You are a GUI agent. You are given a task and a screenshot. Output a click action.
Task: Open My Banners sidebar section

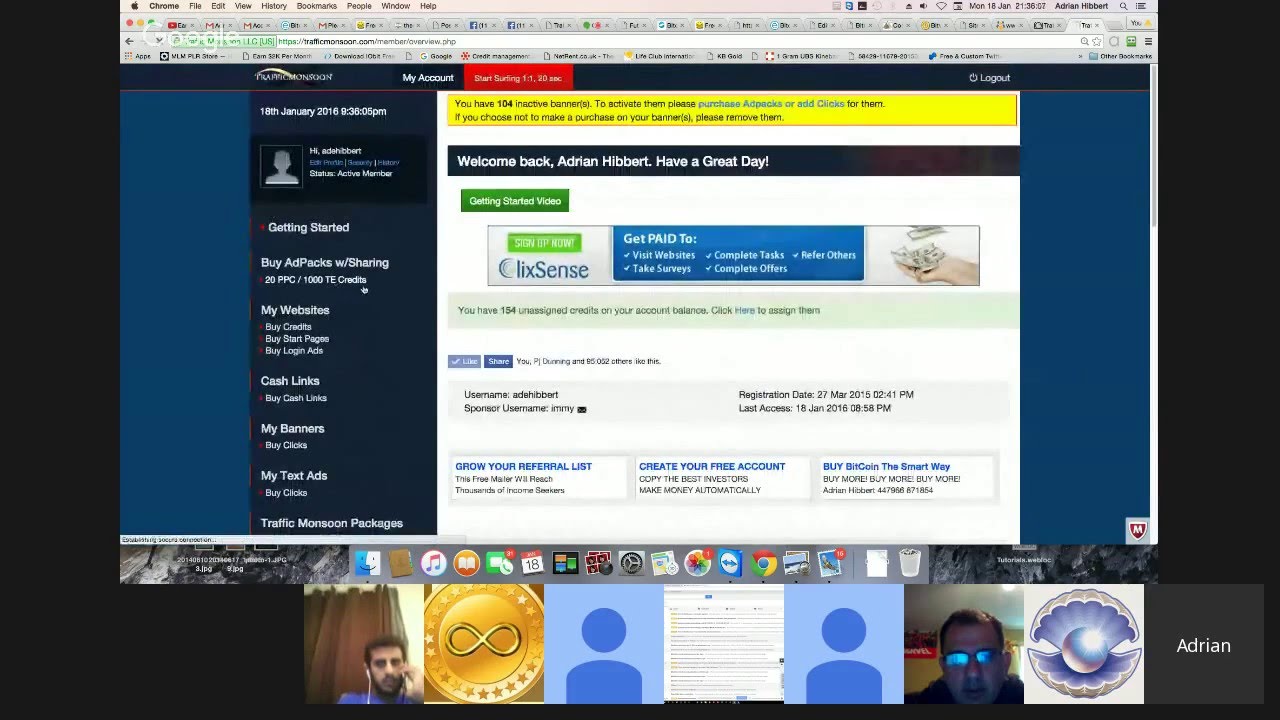pos(292,429)
